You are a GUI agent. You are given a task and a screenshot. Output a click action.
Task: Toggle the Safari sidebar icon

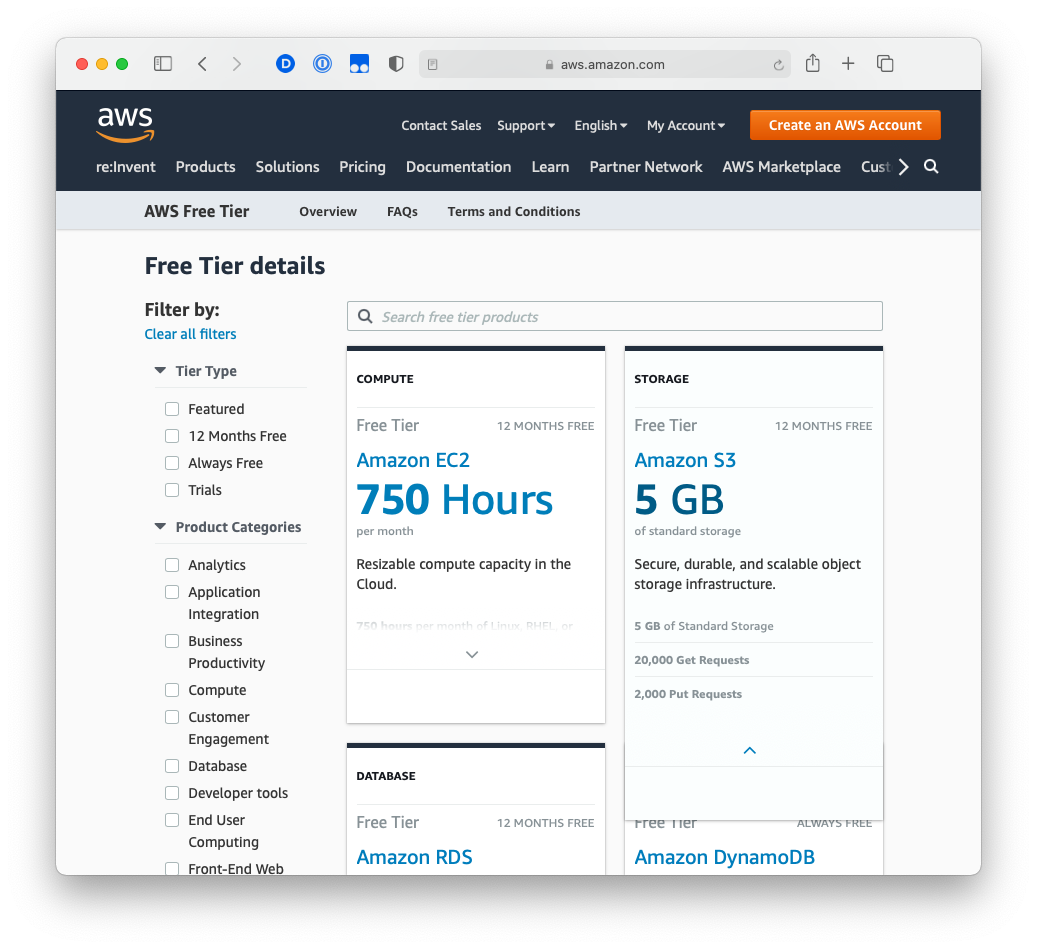pyautogui.click(x=163, y=63)
